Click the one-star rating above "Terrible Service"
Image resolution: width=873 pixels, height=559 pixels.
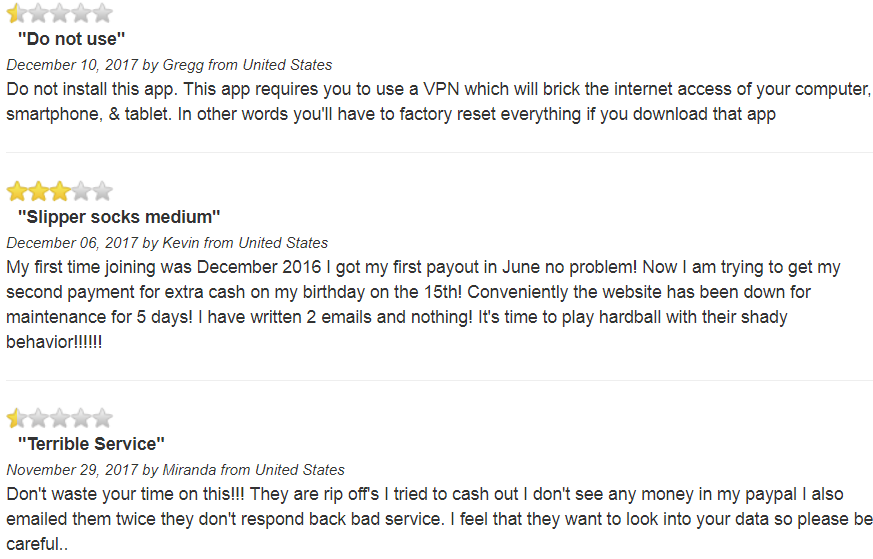(60, 418)
